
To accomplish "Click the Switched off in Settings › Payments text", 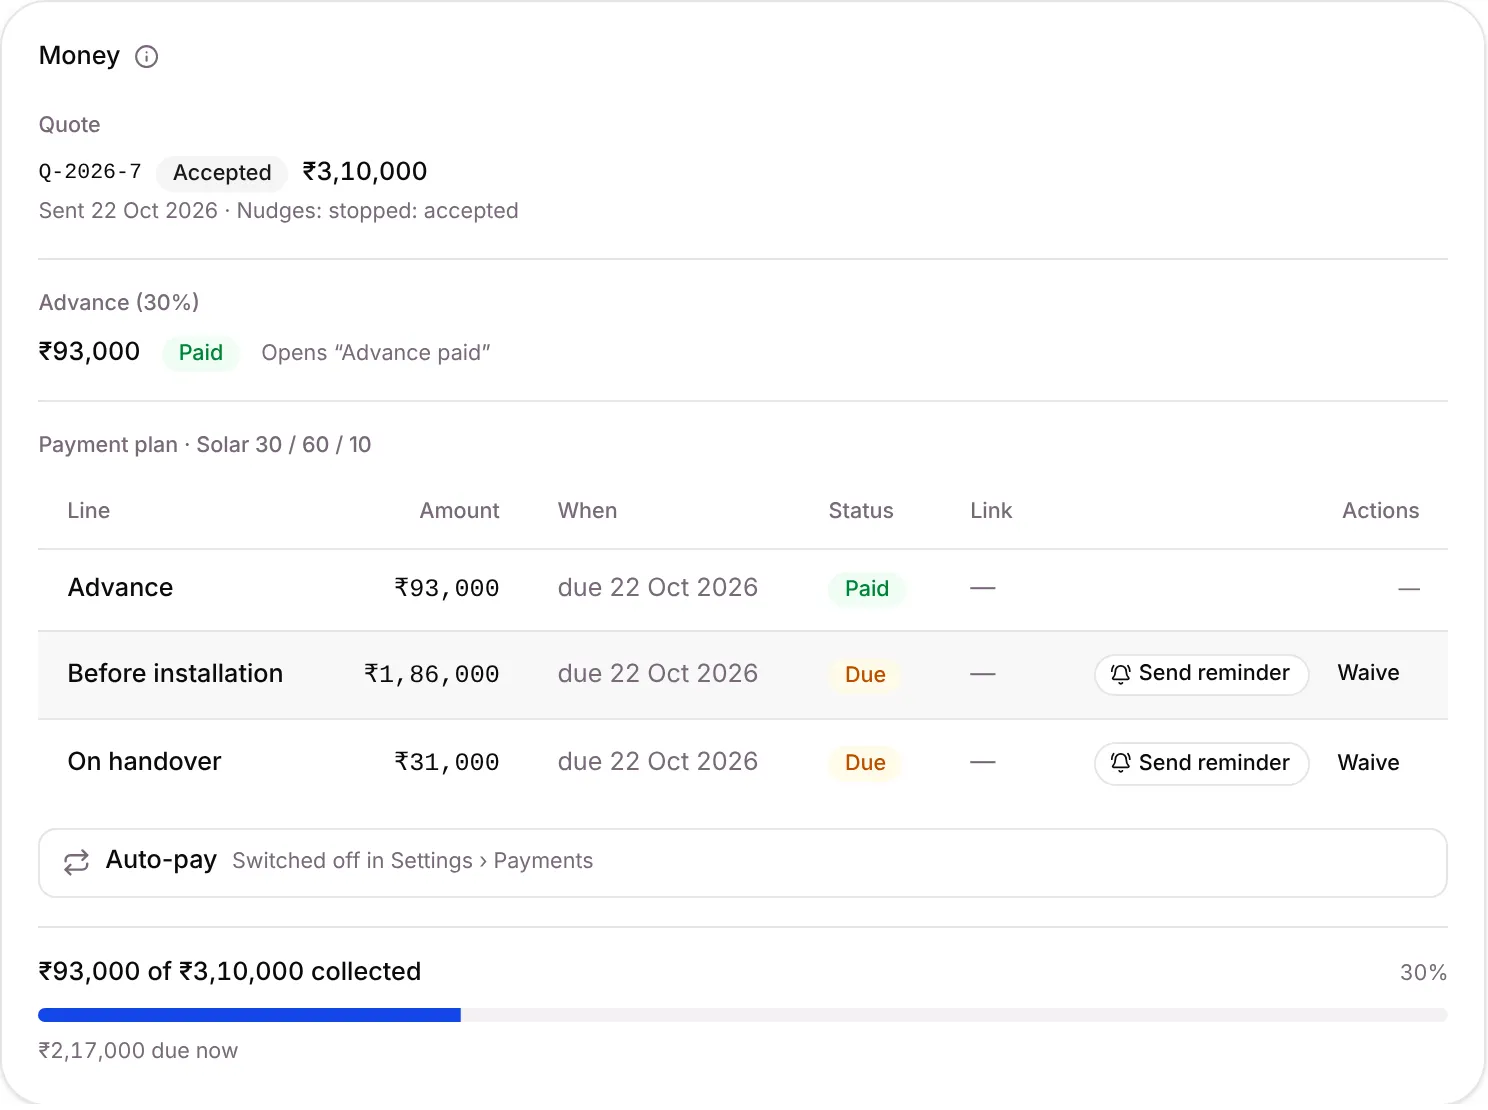I will [412, 861].
